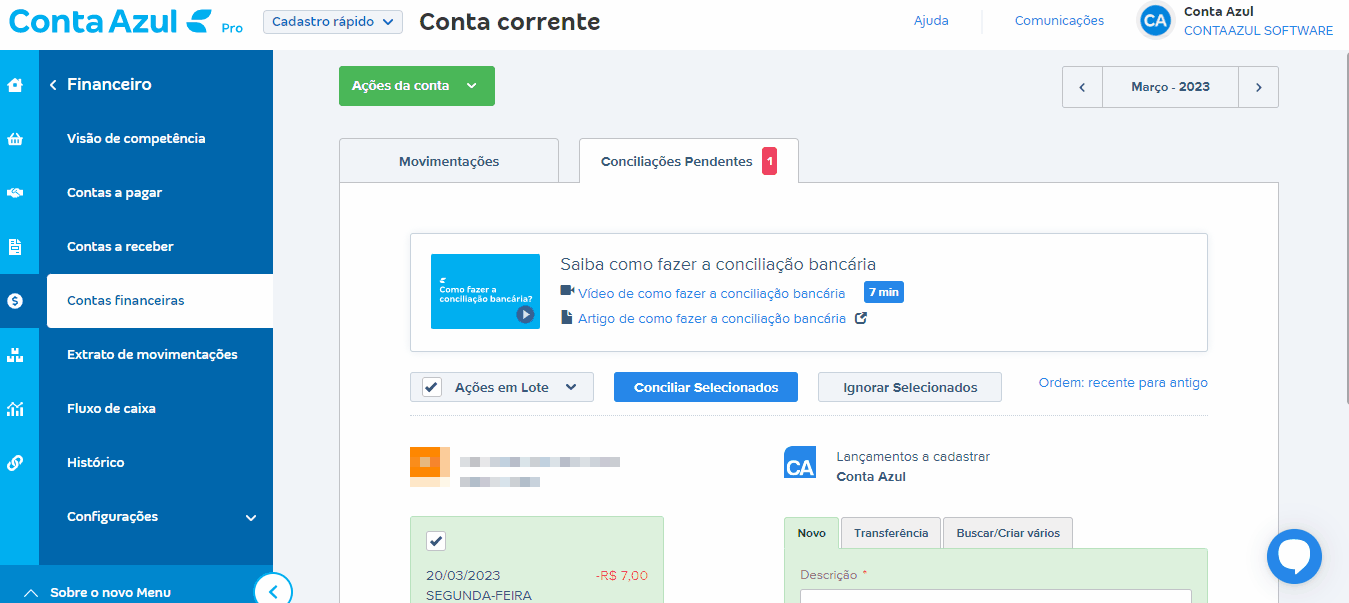Click CONTAAZUL SOFTWARE account name

click(1258, 31)
